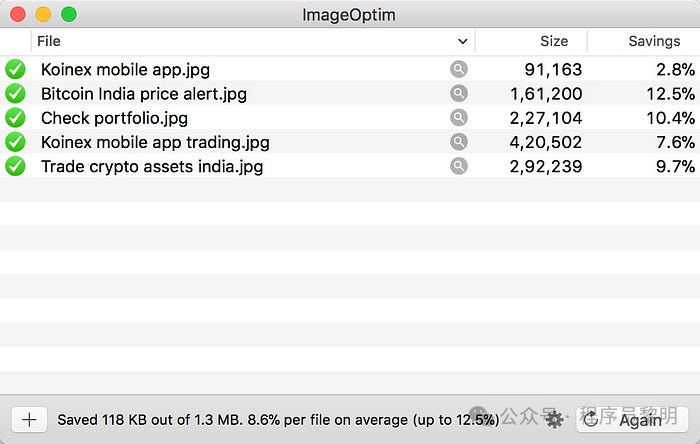Click green status icon for Check portfolio.jpg
Image resolution: width=700 pixels, height=444 pixels.
pos(15,118)
